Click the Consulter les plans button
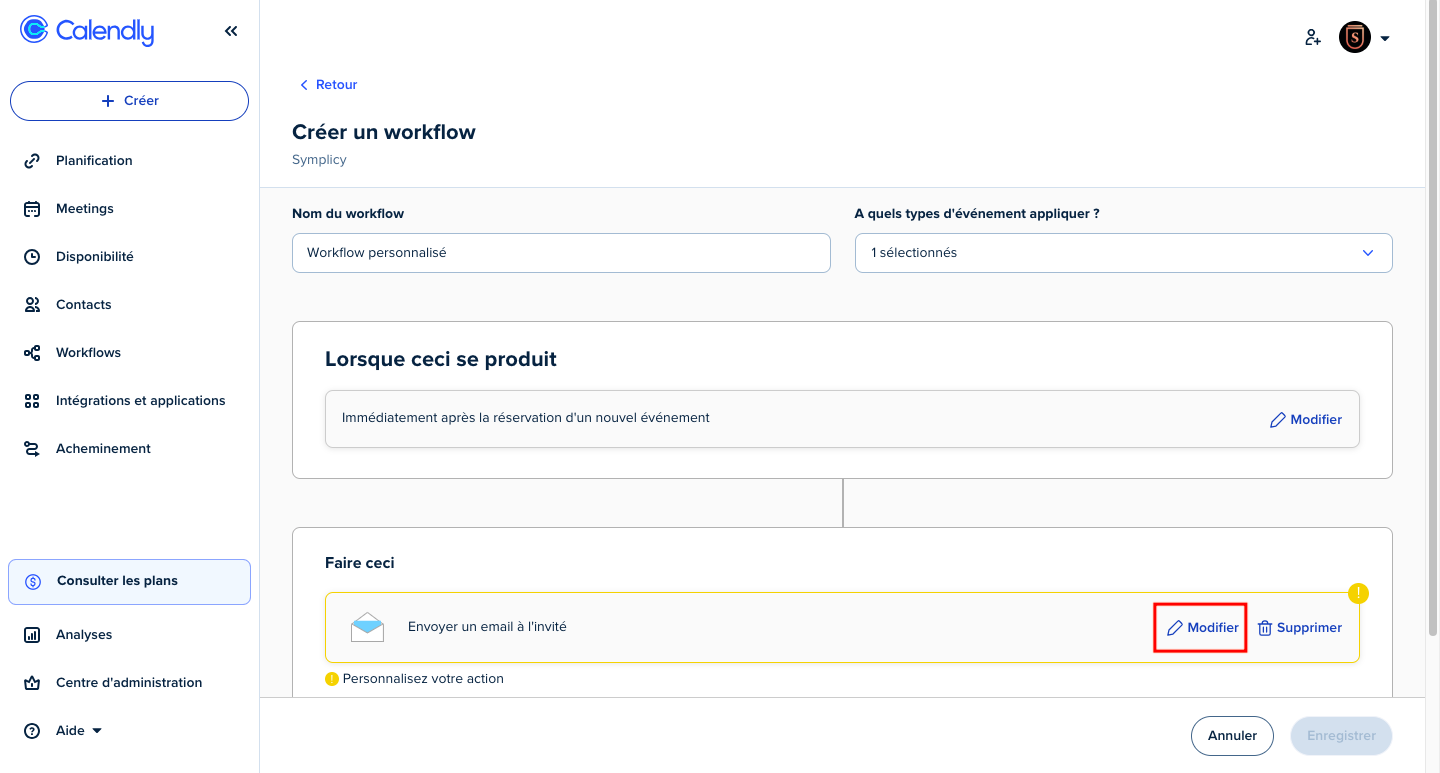The height and width of the screenshot is (773, 1440). click(129, 581)
